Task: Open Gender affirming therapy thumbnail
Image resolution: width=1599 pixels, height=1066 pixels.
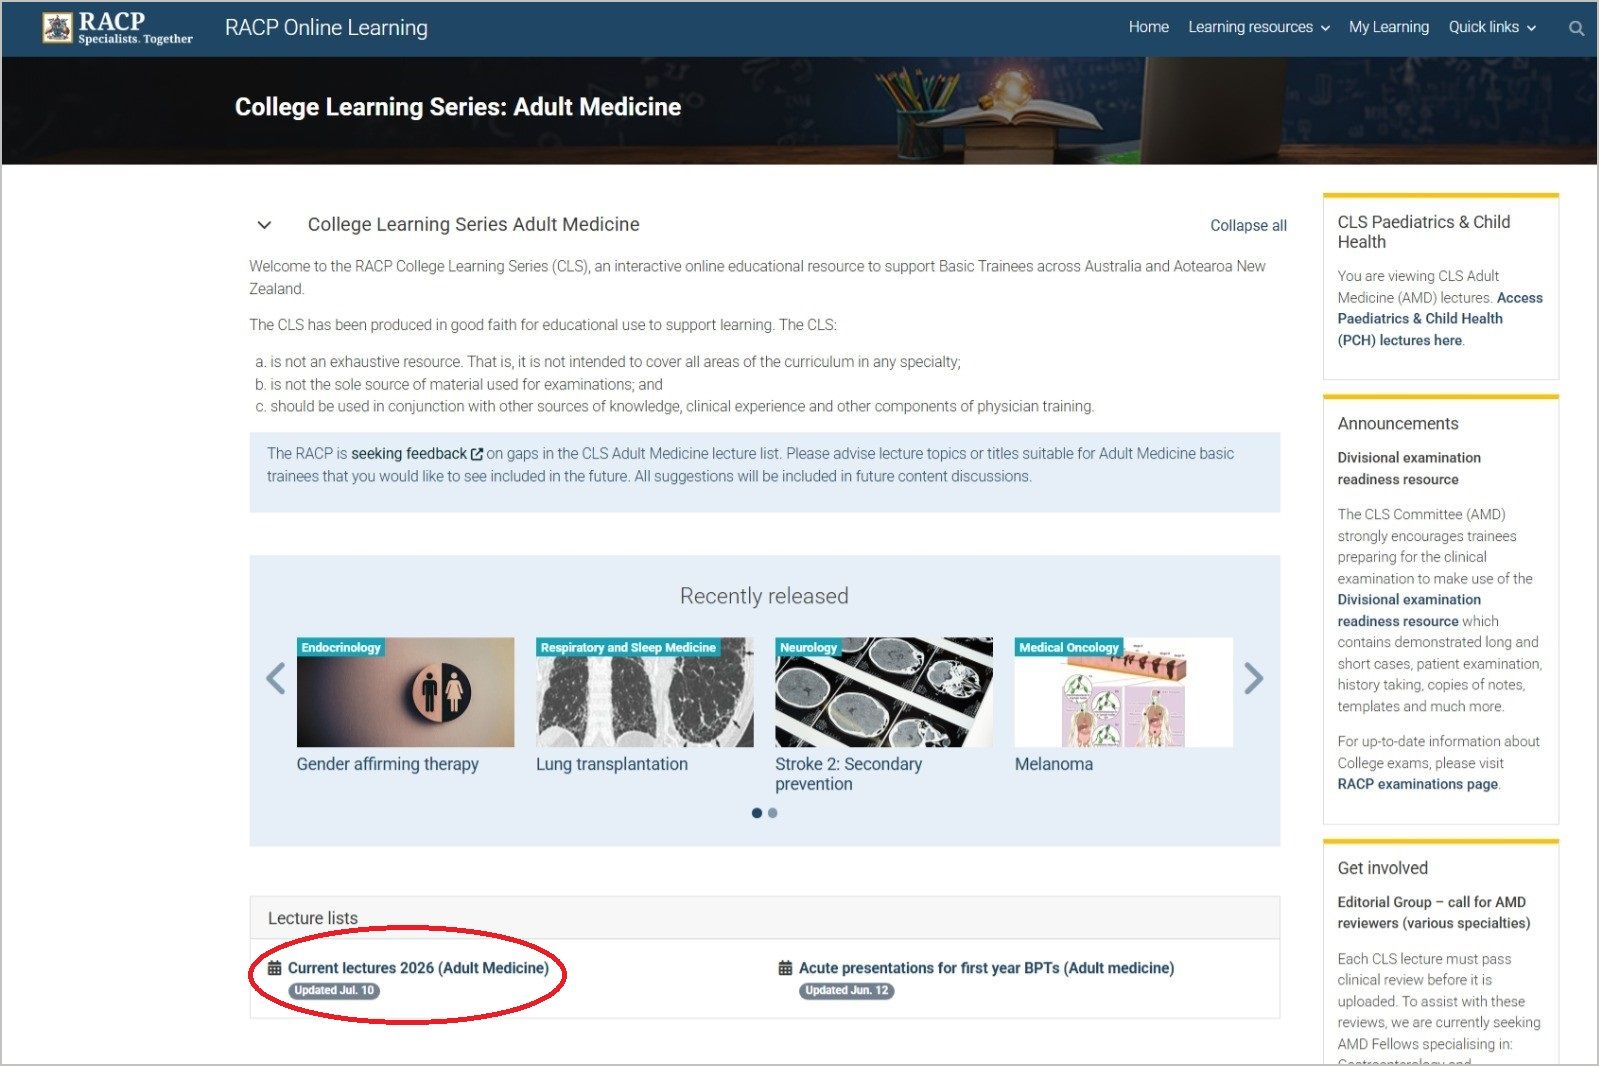Action: [405, 692]
